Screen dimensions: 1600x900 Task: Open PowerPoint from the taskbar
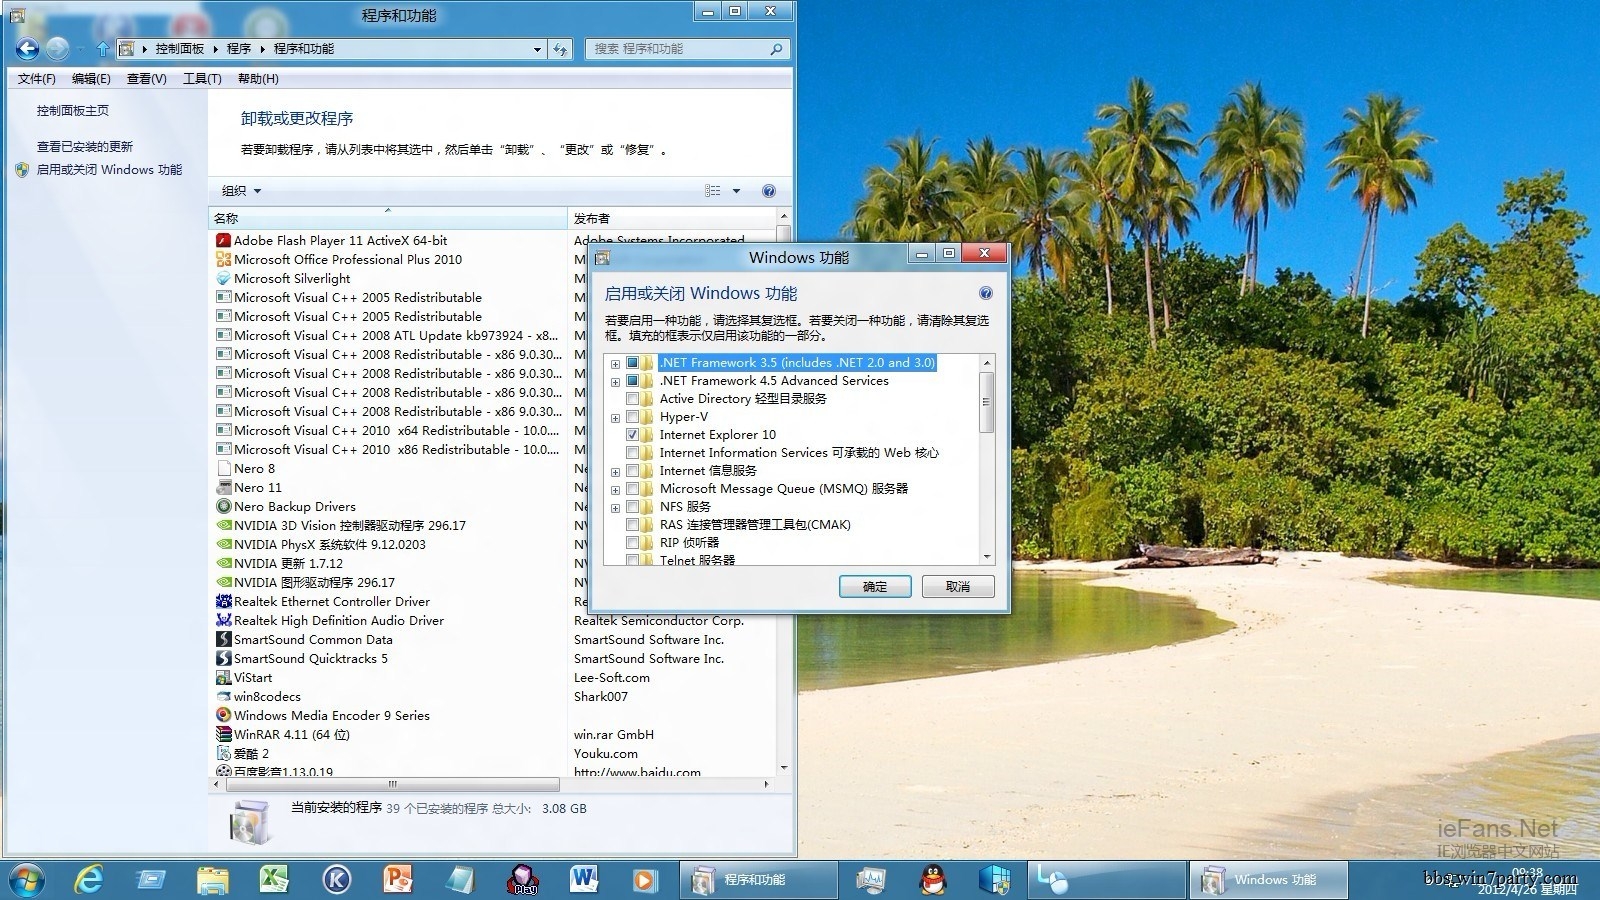(398, 879)
